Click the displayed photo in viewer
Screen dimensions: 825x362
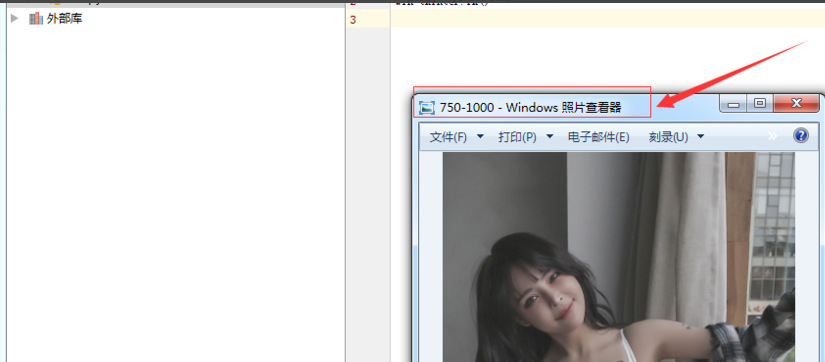coord(619,257)
